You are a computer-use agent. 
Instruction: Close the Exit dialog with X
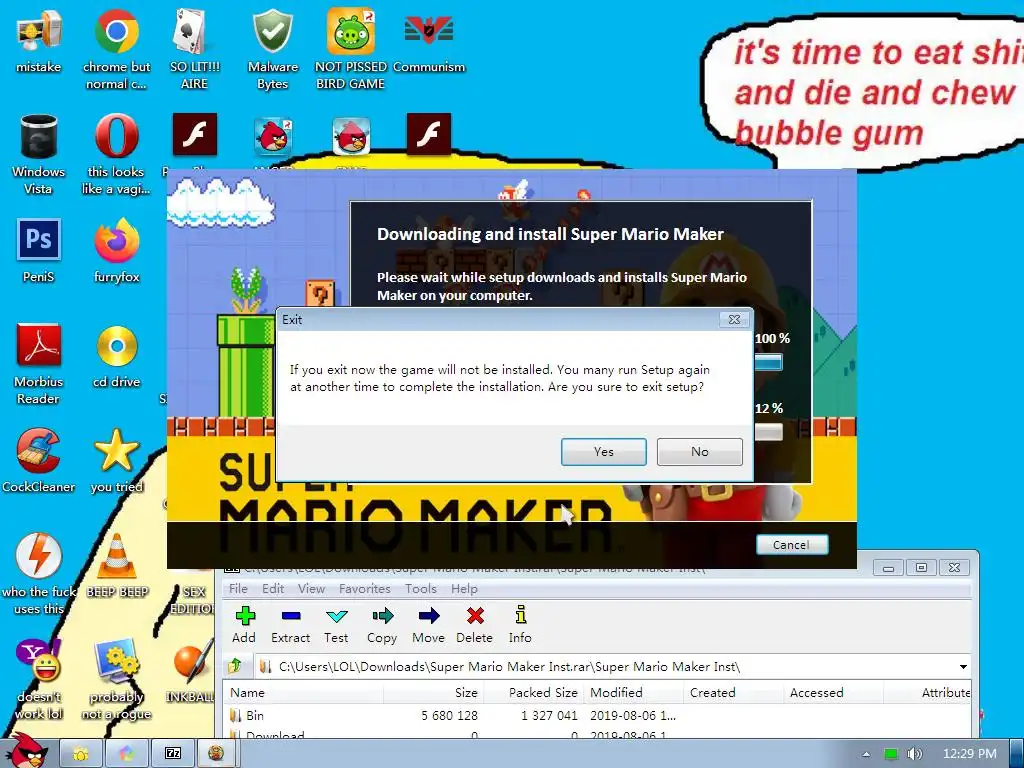coord(734,319)
